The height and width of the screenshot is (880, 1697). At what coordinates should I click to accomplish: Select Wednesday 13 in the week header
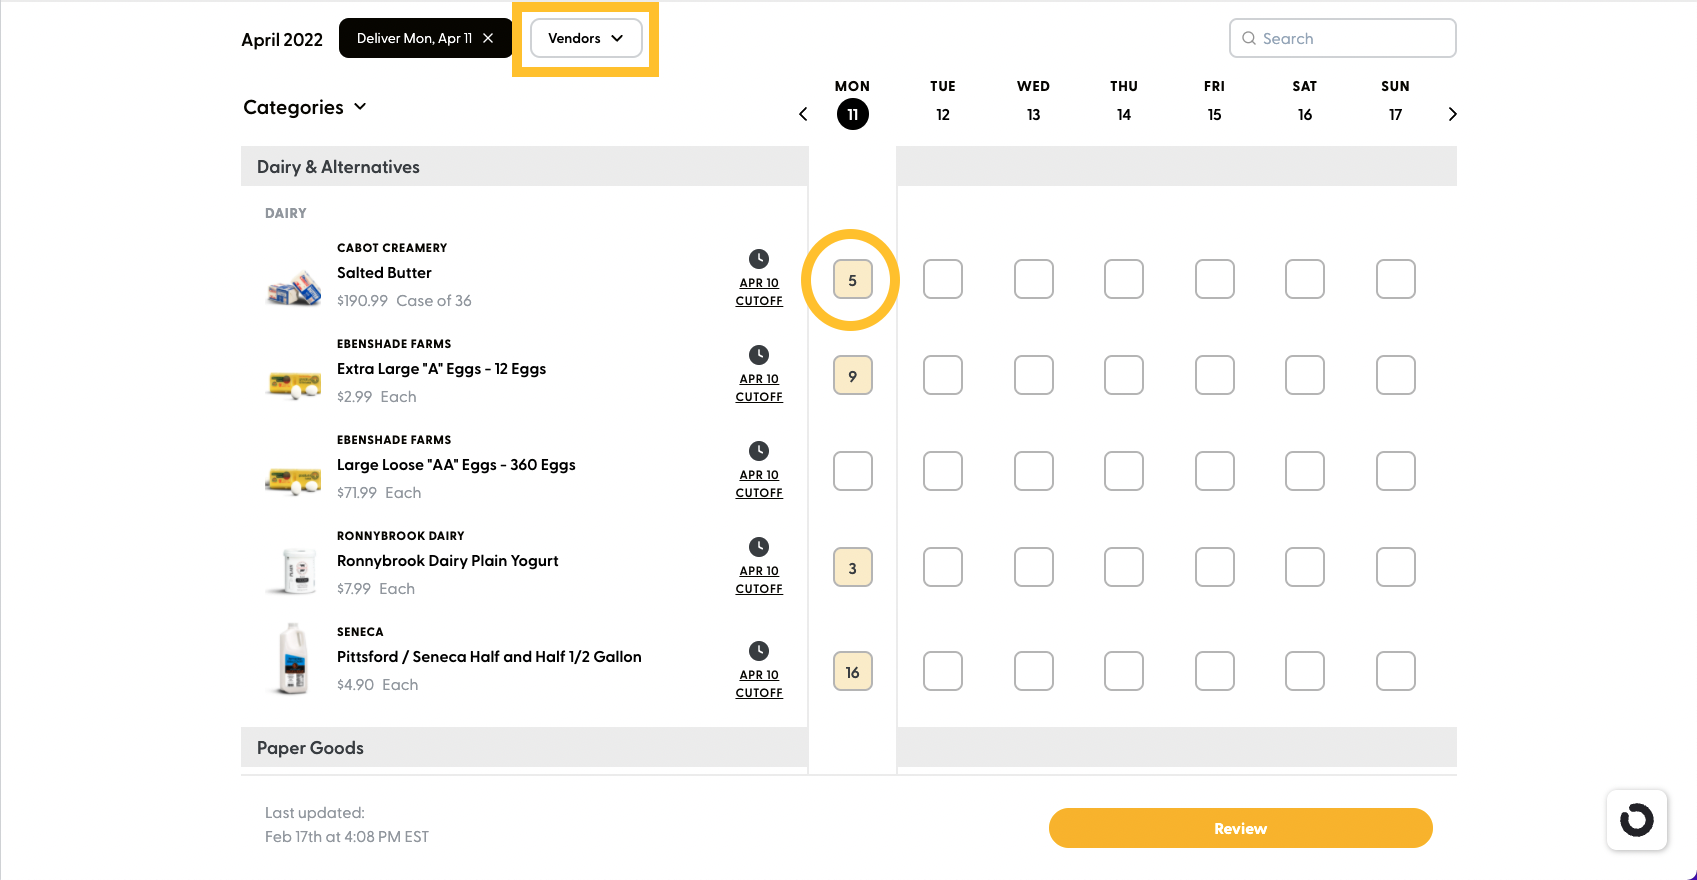[1033, 114]
